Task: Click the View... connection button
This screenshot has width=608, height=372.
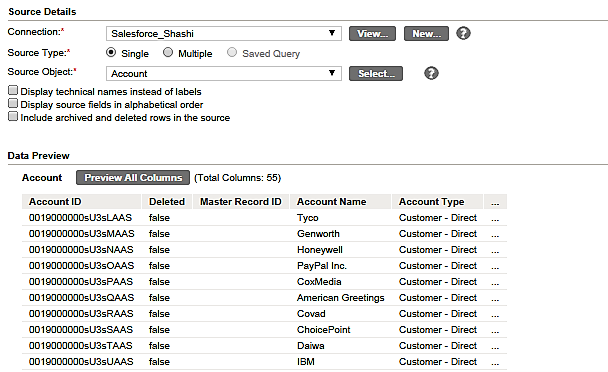Action: 372,34
